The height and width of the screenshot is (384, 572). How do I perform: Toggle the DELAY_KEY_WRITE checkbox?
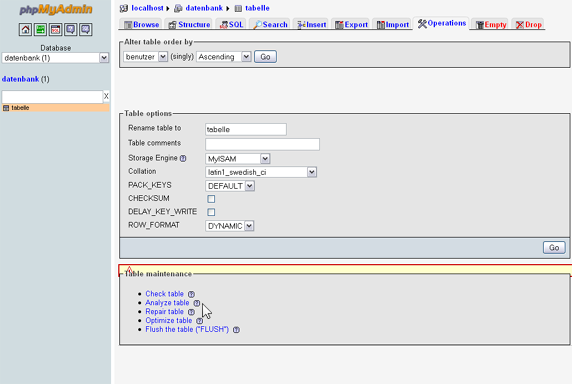211,212
